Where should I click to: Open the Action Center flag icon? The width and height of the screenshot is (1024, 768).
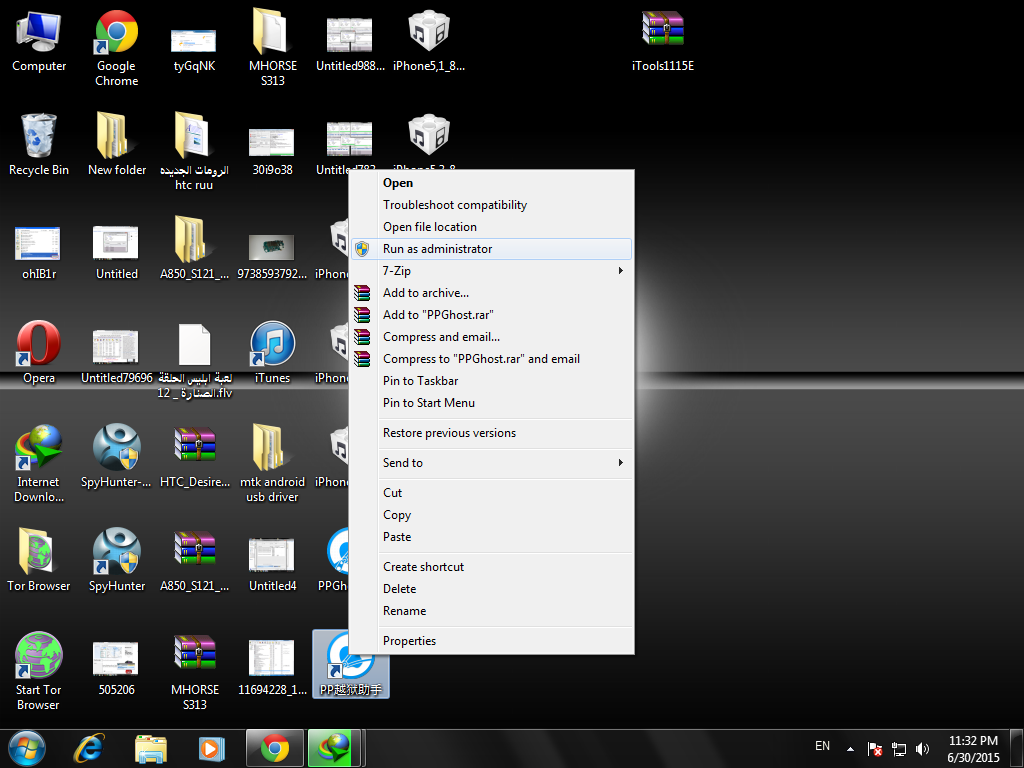point(875,748)
